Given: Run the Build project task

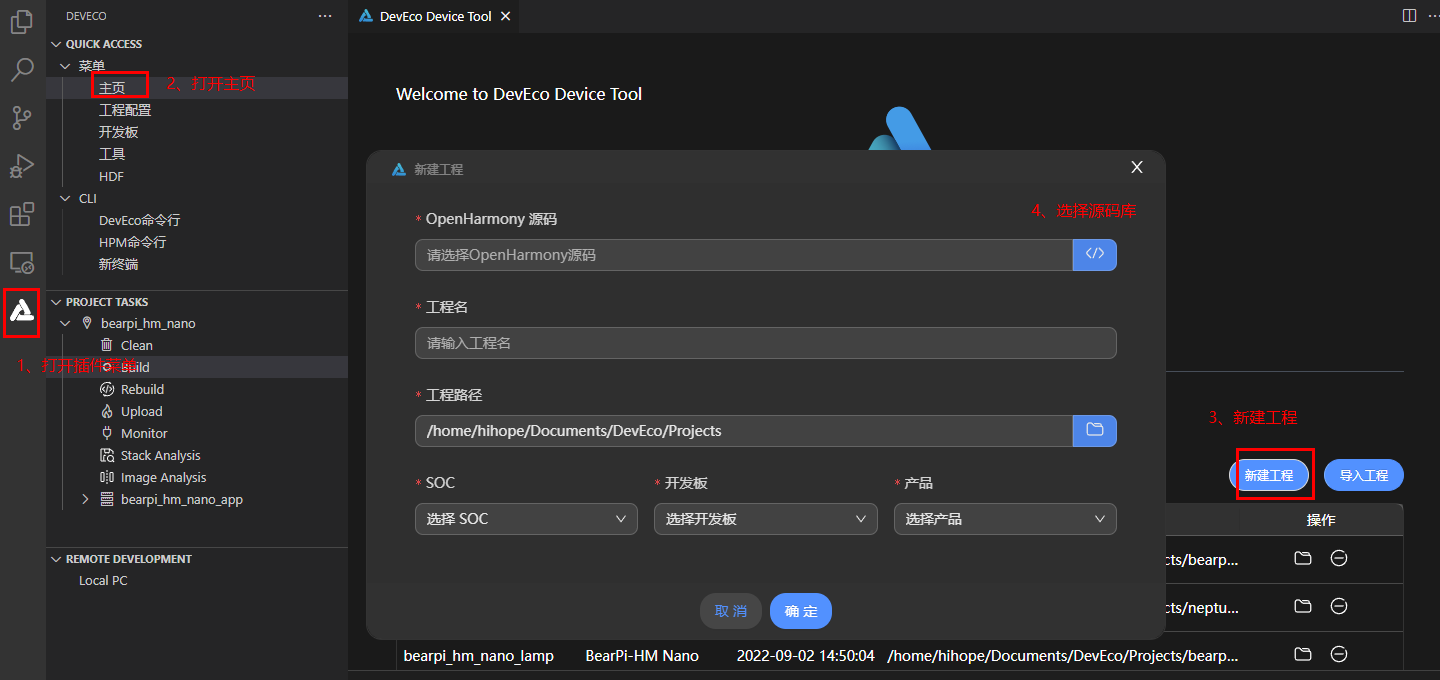Looking at the screenshot, I should (x=135, y=367).
